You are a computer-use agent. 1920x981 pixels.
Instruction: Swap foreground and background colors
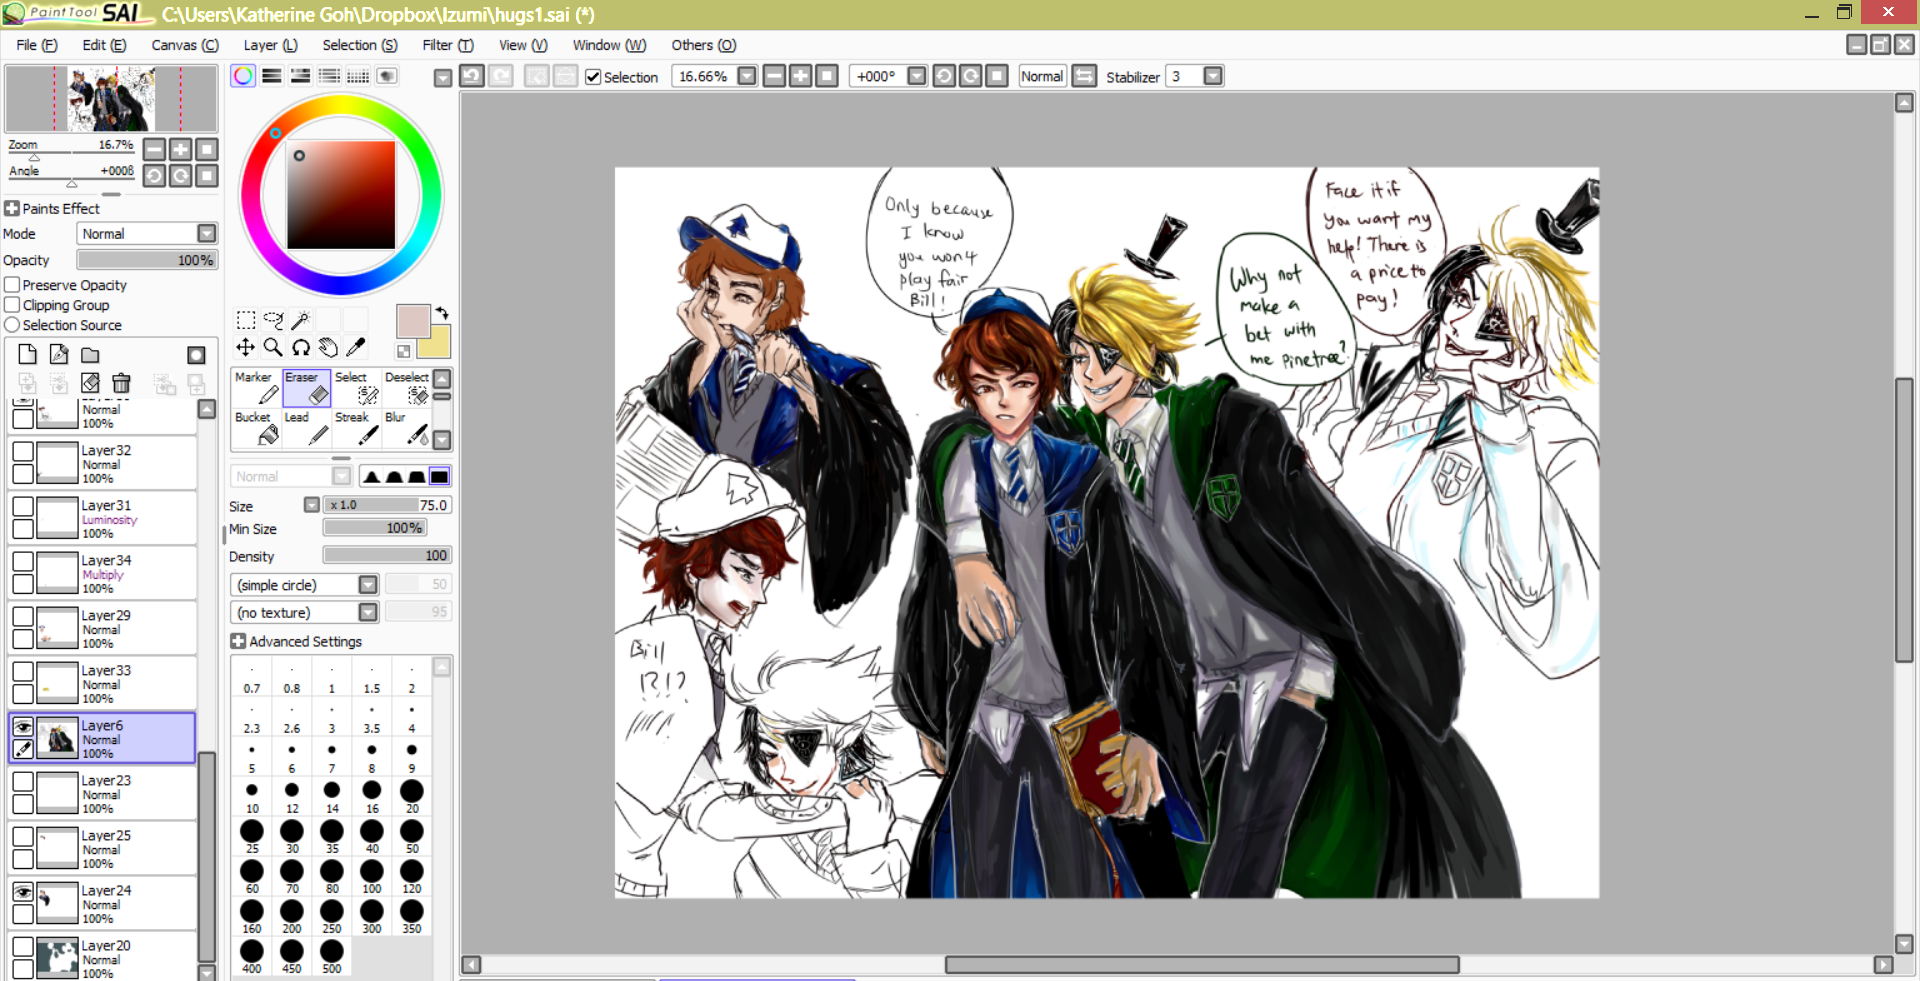point(442,313)
